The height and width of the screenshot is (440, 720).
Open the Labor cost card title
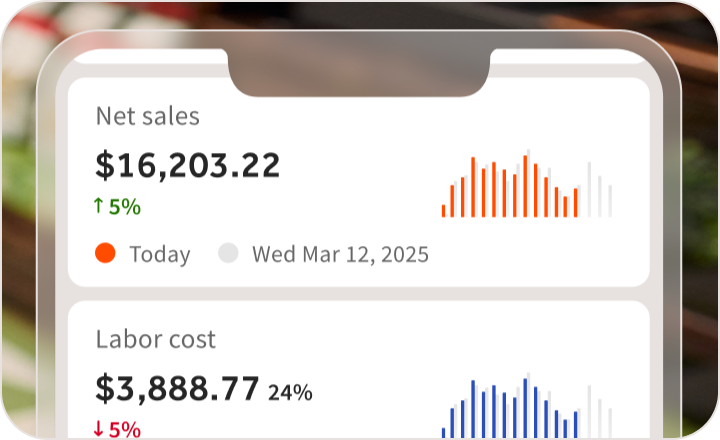coord(156,339)
